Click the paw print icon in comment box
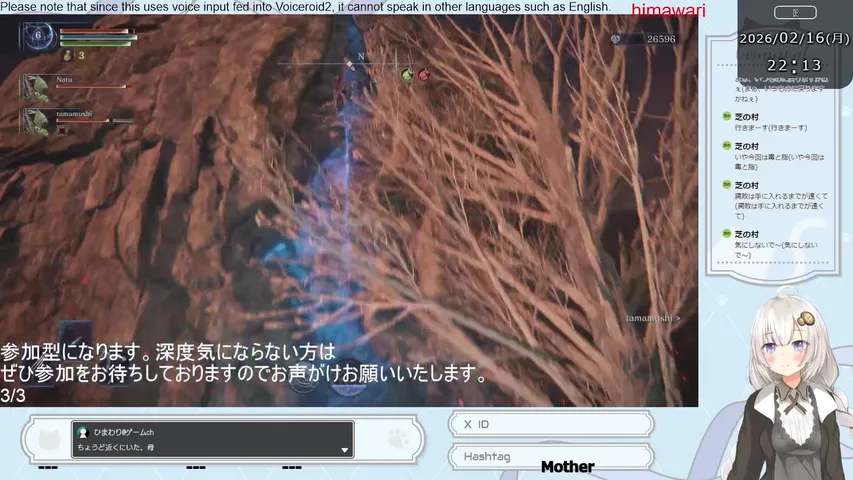The image size is (853, 480). (398, 438)
